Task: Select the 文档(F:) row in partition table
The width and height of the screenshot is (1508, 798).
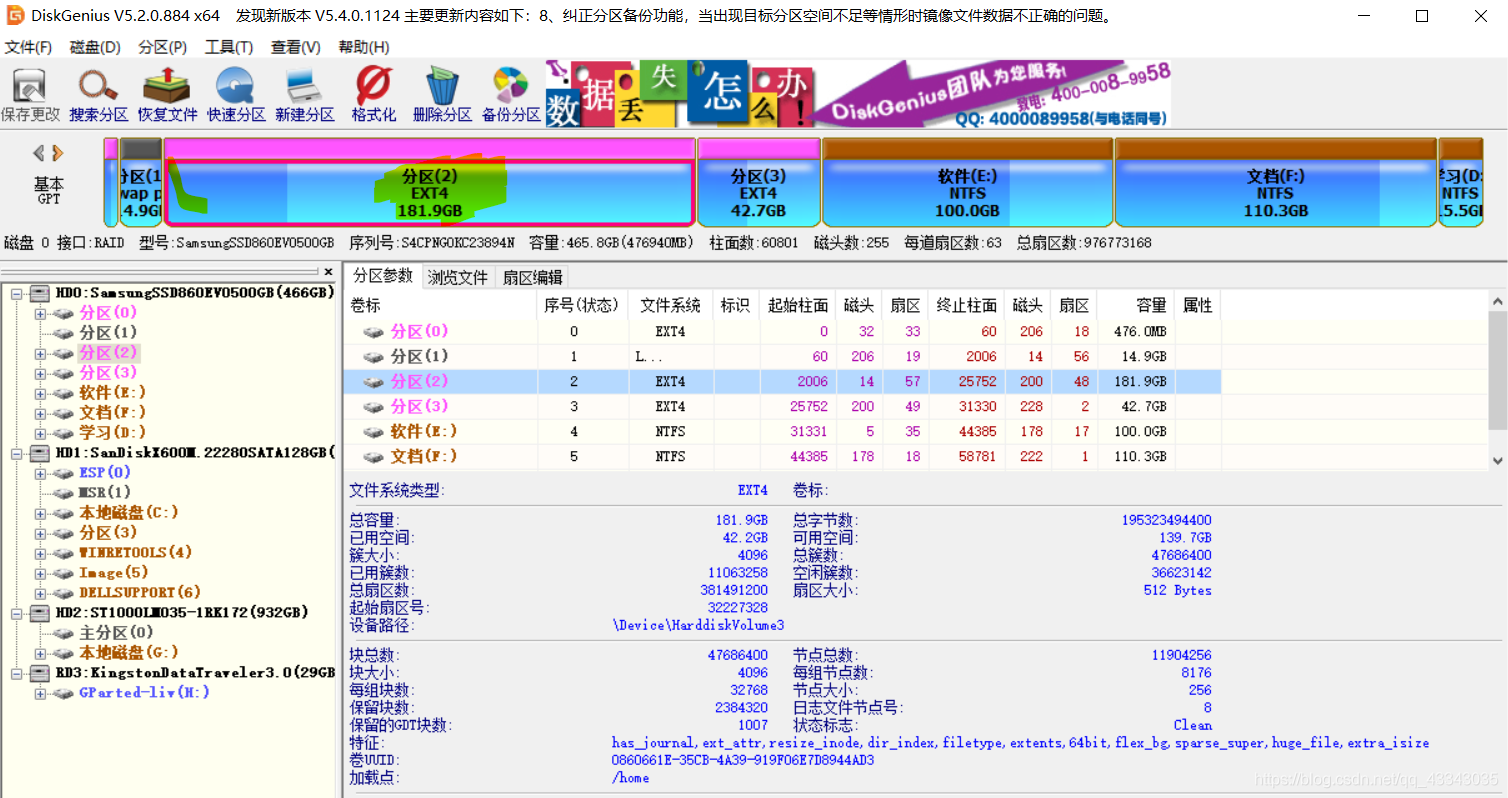Action: pos(783,456)
